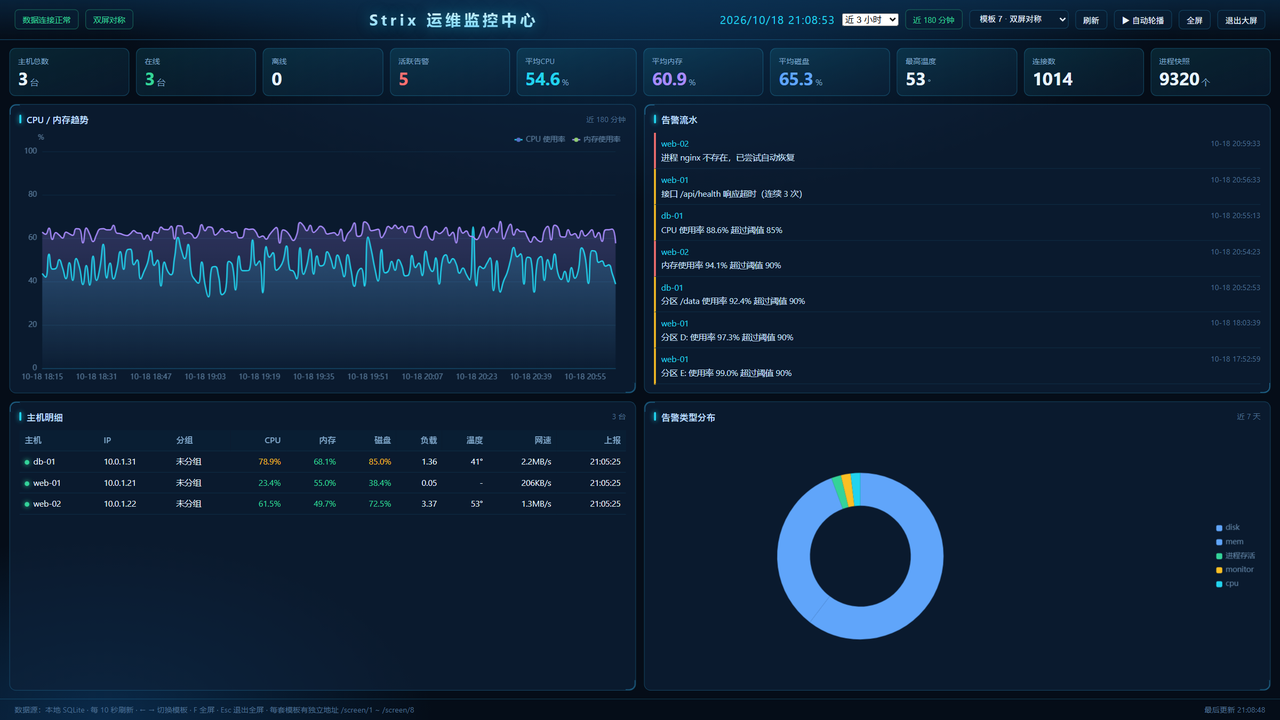Open the CPU 使用率 88.6% alert
The height and width of the screenshot is (720, 1280).
957,222
